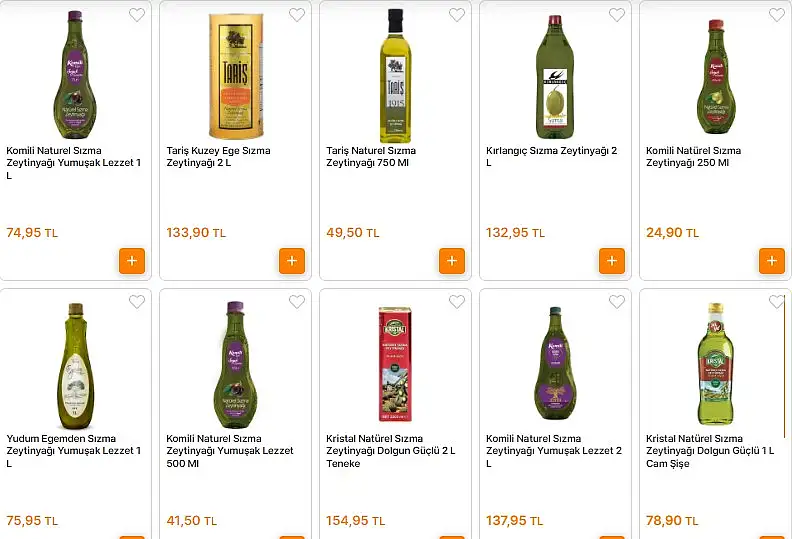Favorite the Komili Yumuşak Lezzet 1 L

[x=137, y=15]
